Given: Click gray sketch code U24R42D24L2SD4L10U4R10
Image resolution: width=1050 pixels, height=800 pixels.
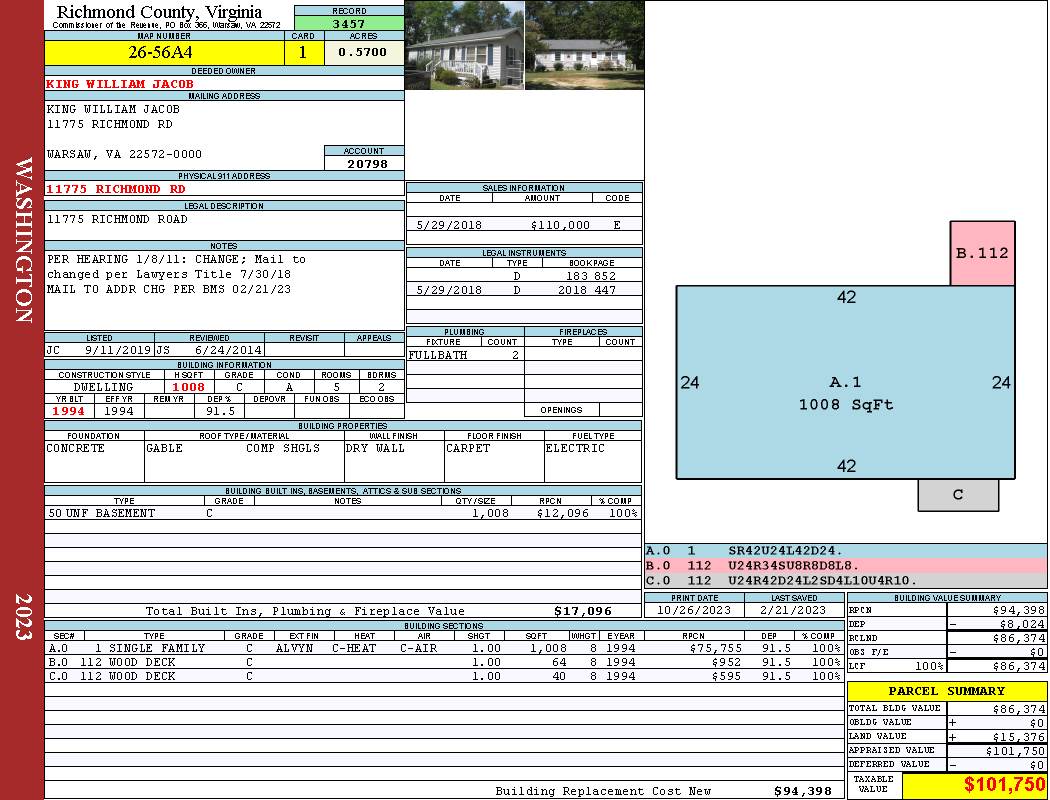Looking at the screenshot, I should [x=822, y=580].
